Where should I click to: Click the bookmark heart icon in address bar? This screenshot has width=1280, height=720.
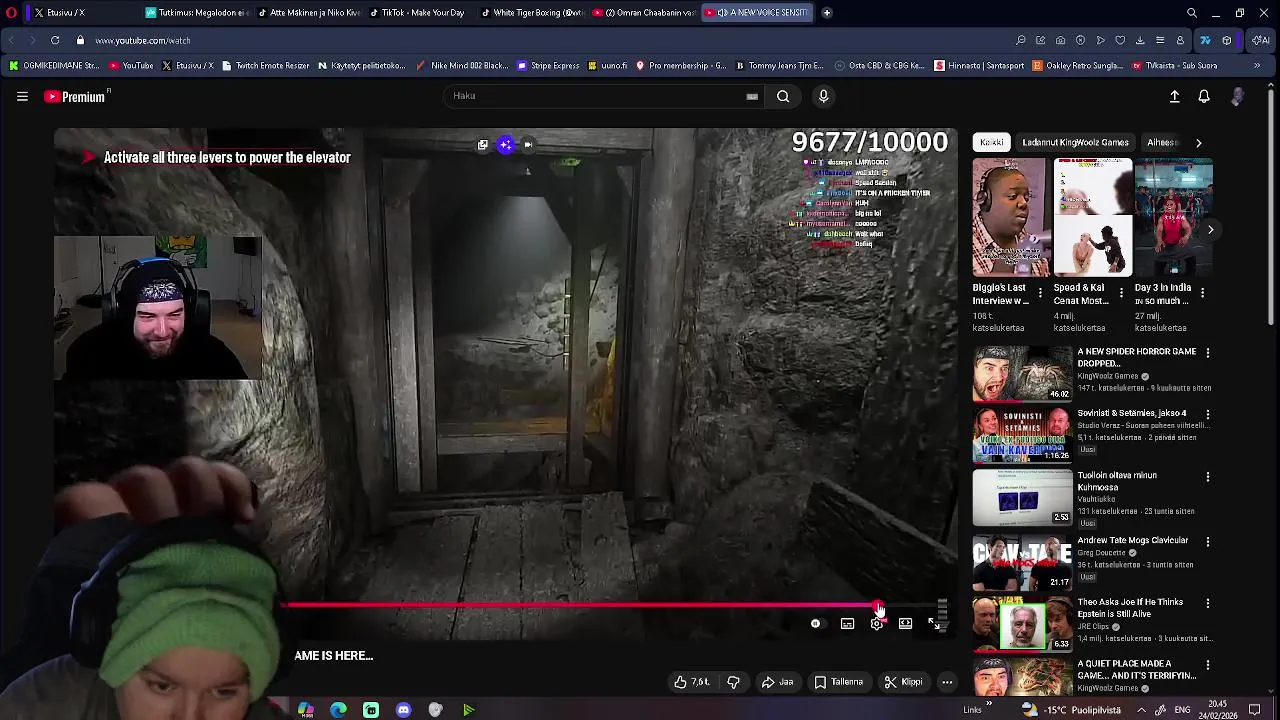1120,41
